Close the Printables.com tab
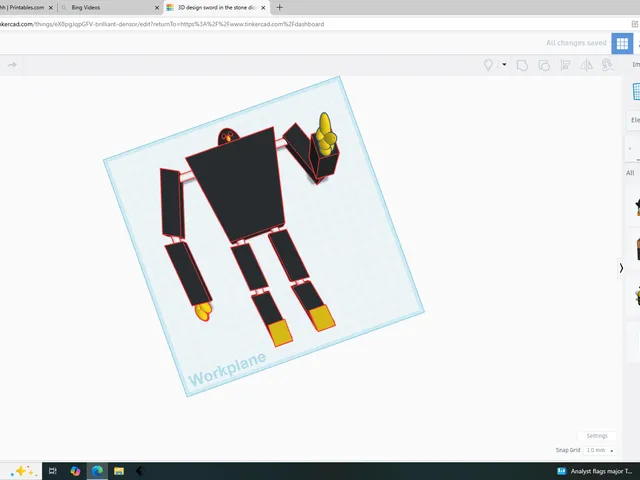This screenshot has width=640, height=480. [x=51, y=7]
